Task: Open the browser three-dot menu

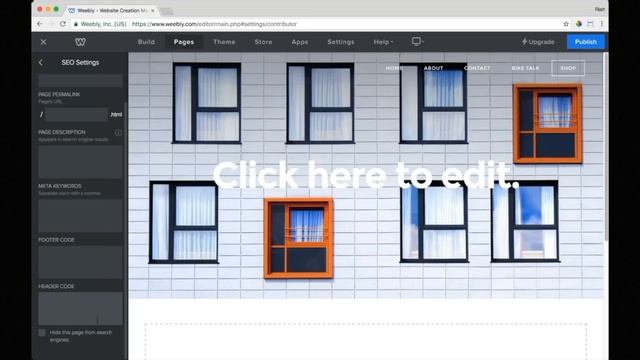Action: 602,24
